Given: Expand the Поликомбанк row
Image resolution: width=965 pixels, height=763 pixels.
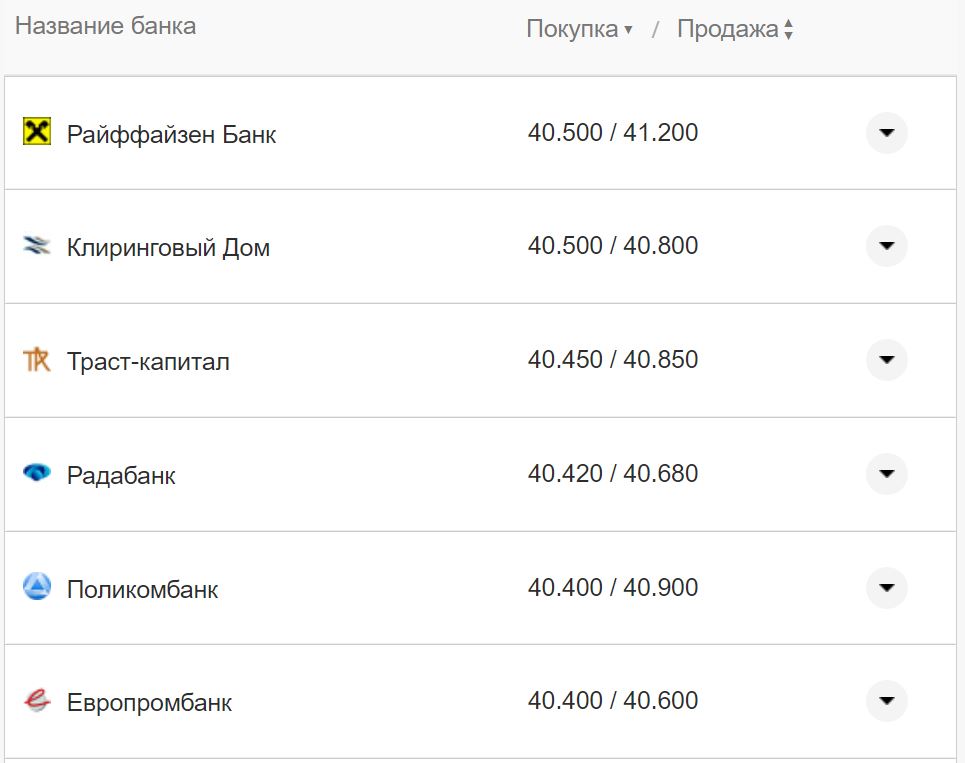Looking at the screenshot, I should point(886,588).
